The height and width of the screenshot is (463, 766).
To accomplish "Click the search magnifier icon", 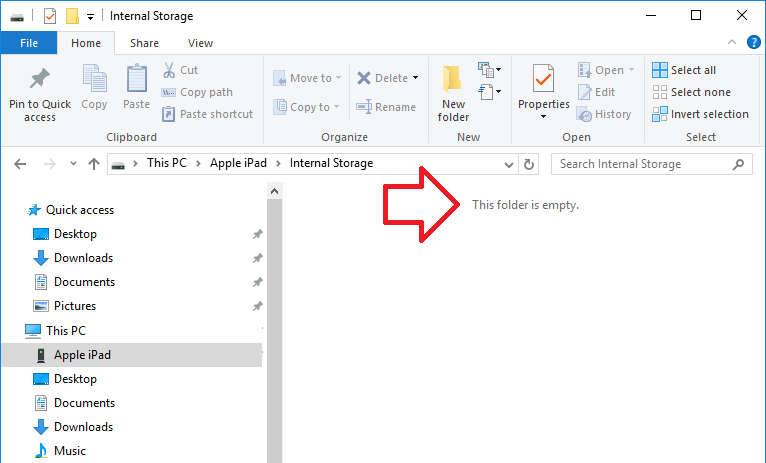I will (x=738, y=164).
